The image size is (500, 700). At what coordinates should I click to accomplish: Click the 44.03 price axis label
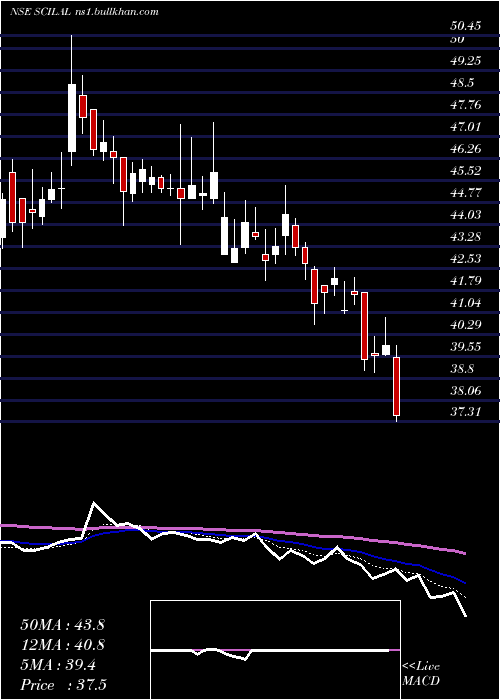pos(466,215)
